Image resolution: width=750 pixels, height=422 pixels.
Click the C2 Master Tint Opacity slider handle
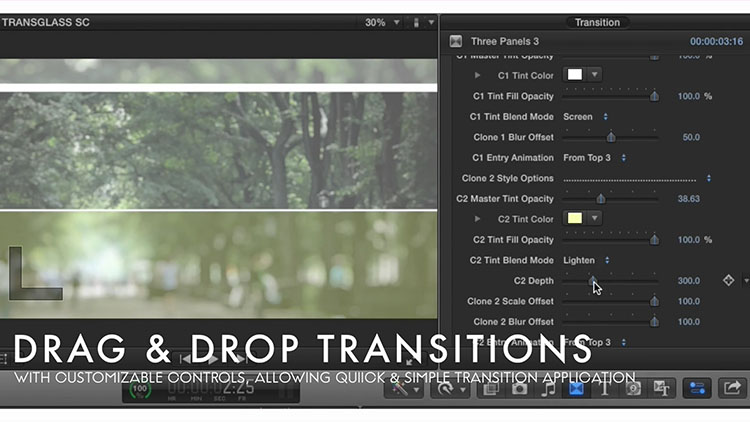pos(601,199)
